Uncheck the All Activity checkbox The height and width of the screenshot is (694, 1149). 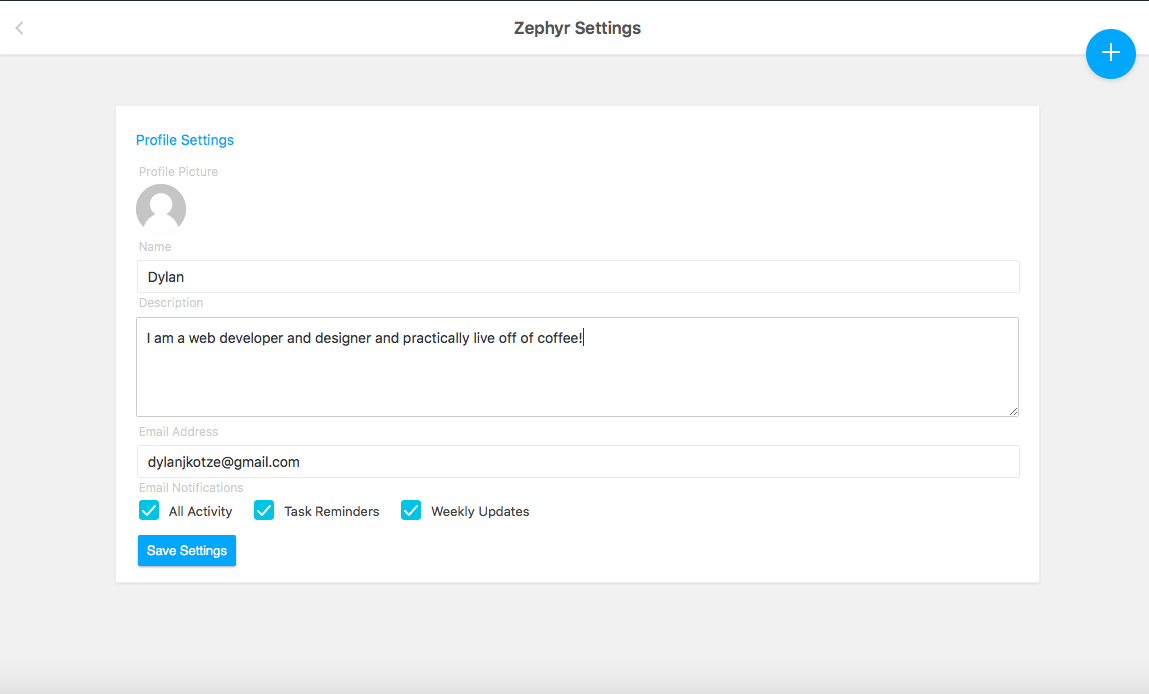pyautogui.click(x=149, y=510)
